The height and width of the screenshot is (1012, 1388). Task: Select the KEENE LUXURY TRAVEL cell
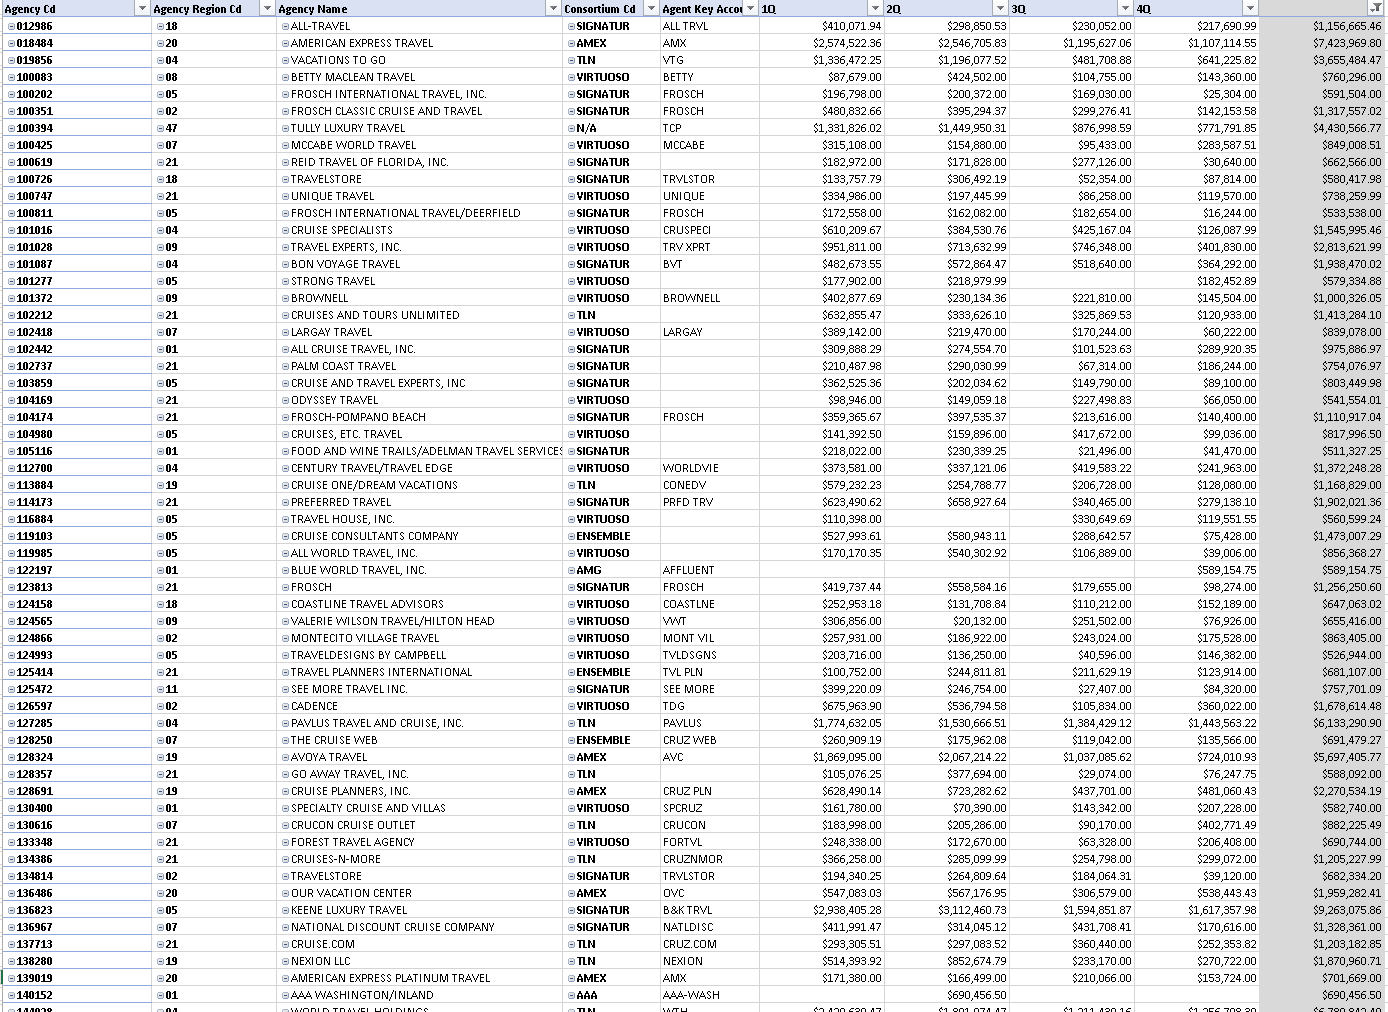click(420, 910)
